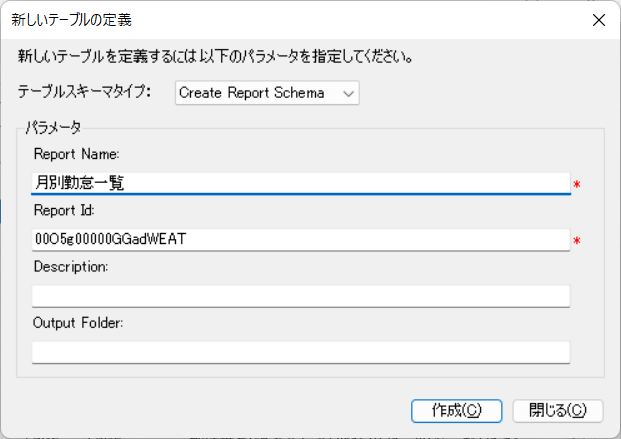621x439 pixels.
Task: Click the 月別勤怠一覧 text in Report Name
Action: (80, 182)
